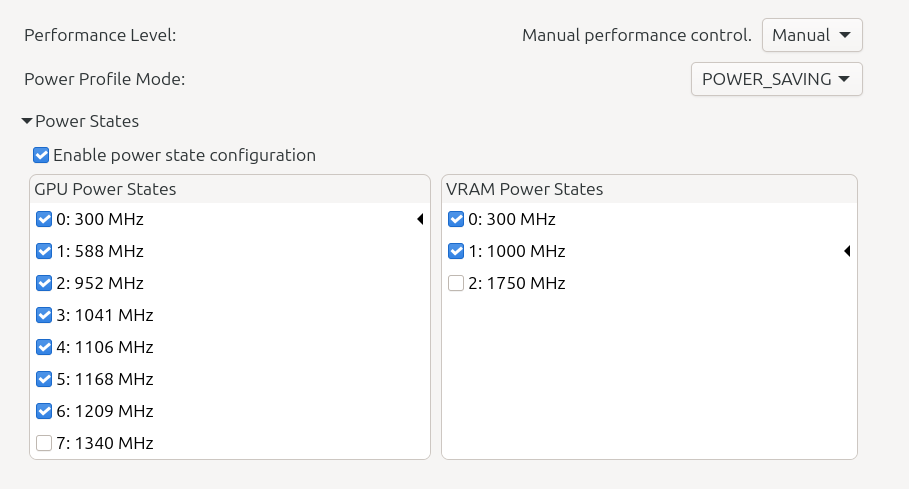The height and width of the screenshot is (489, 909).
Task: Toggle GPU state 3: 1041 MHz checkbox
Action: (x=44, y=315)
